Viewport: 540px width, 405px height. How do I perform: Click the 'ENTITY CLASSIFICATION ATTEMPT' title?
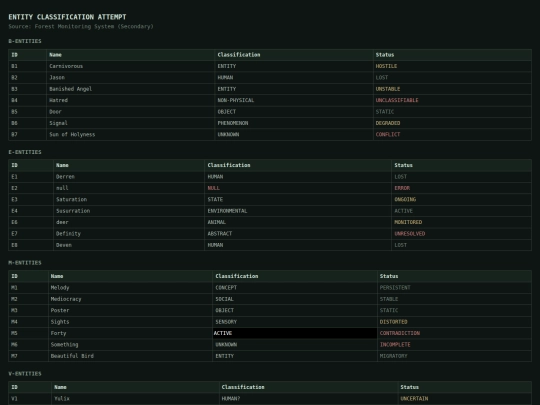[x=67, y=17]
